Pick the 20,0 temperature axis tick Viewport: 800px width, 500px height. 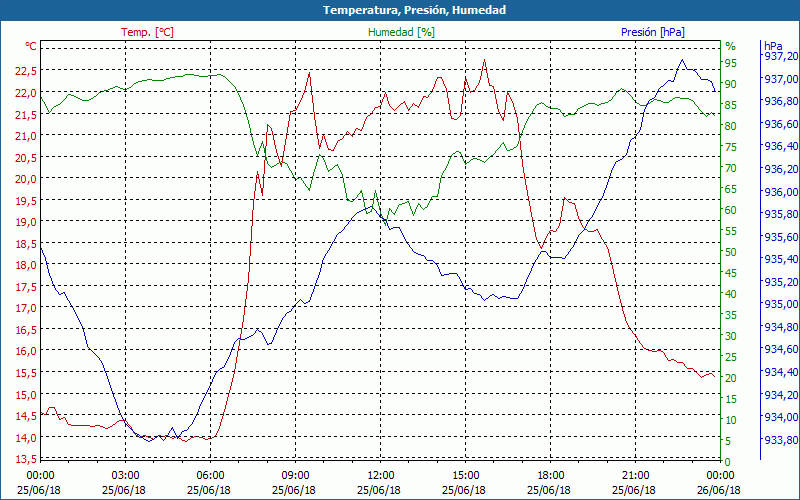pos(26,179)
